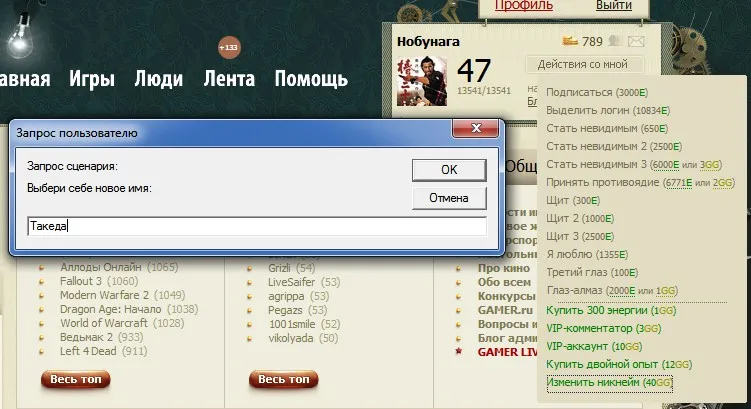The width and height of the screenshot is (751, 409).
Task: Open the Modern Warfare 2 link
Action: (104, 295)
